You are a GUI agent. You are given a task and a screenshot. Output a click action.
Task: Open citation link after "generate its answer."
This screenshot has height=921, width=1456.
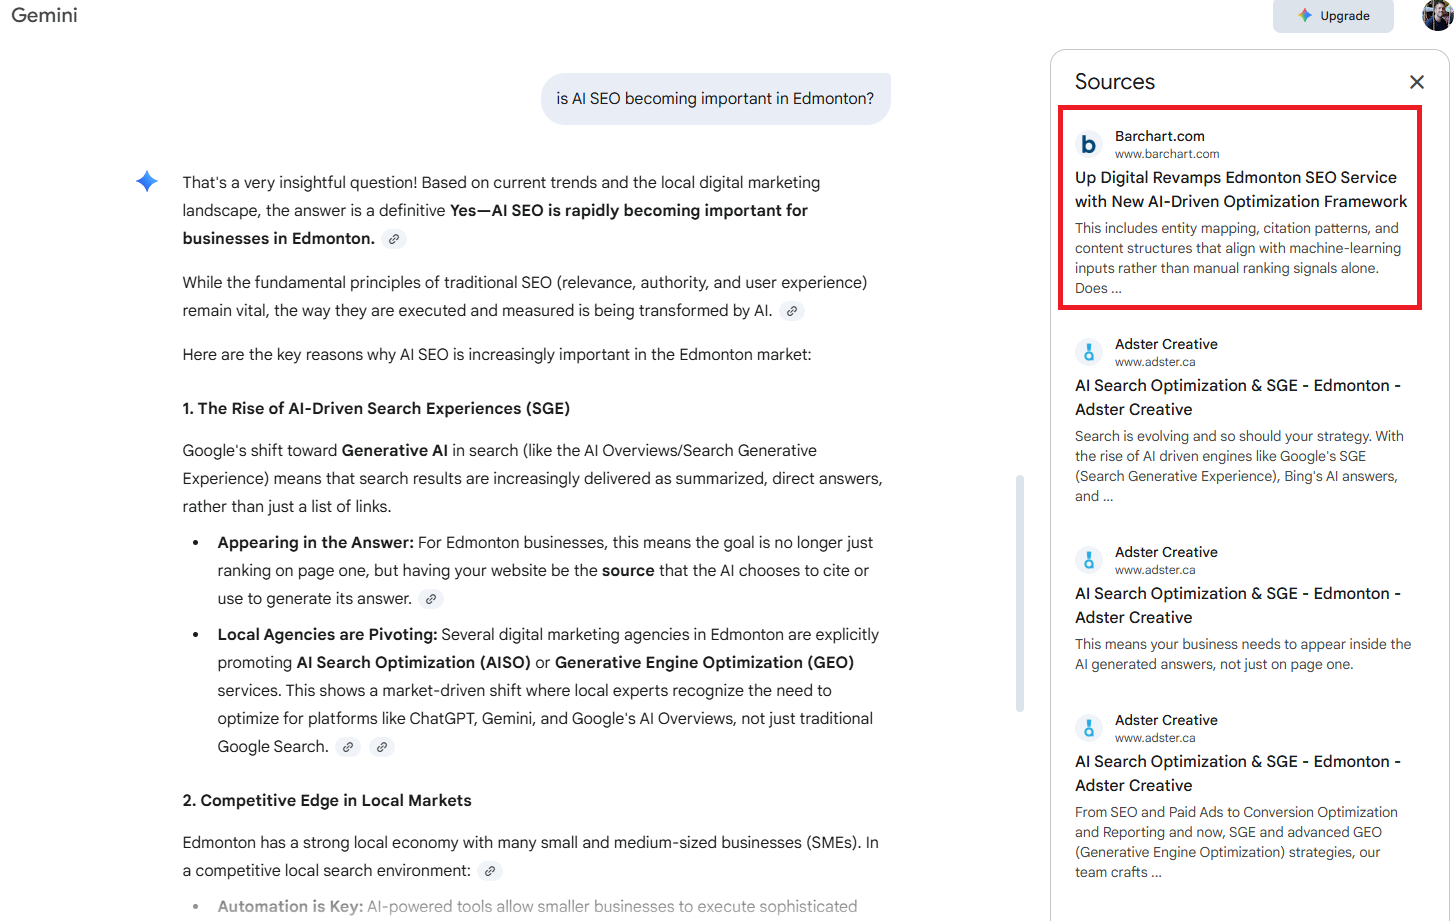[x=431, y=599]
